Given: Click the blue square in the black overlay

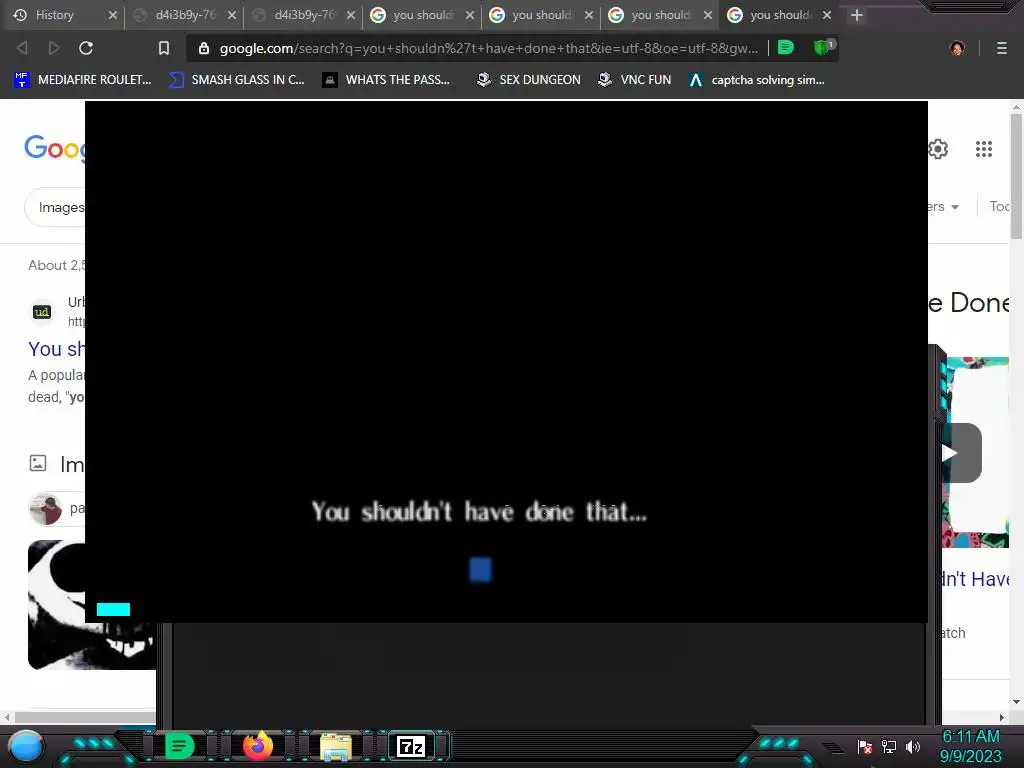Looking at the screenshot, I should point(480,569).
